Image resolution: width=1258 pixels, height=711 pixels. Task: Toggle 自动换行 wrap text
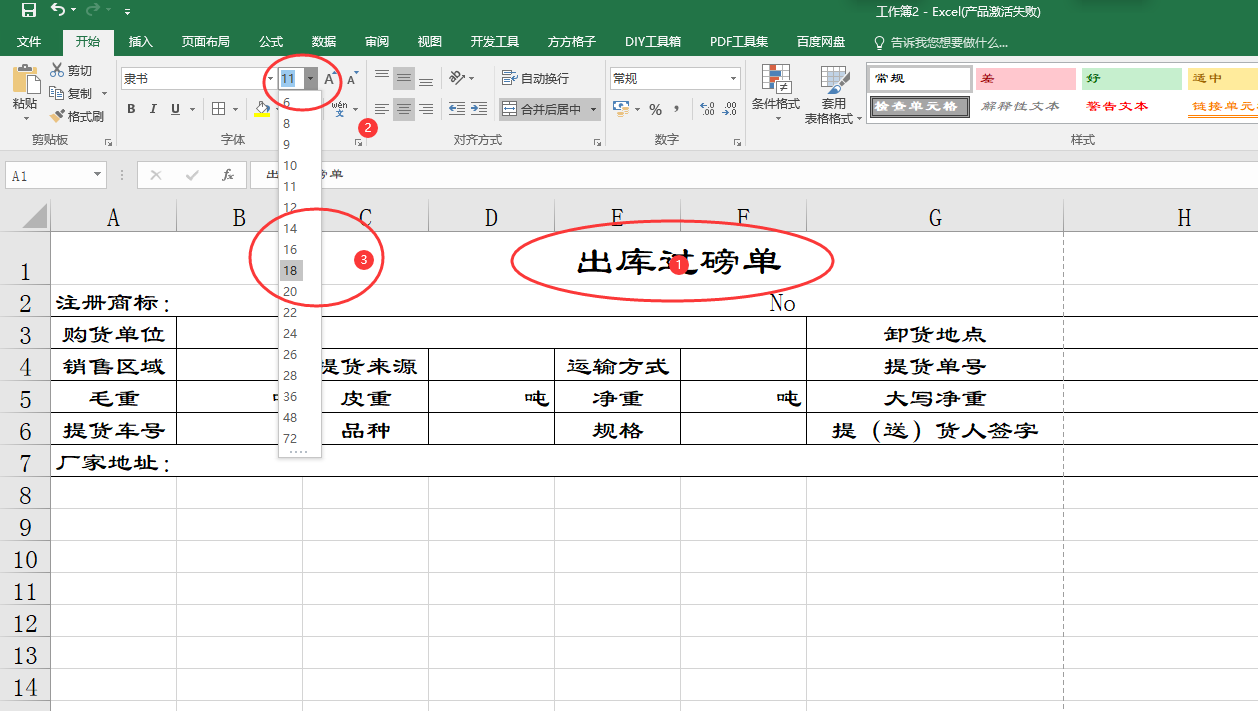(x=535, y=78)
